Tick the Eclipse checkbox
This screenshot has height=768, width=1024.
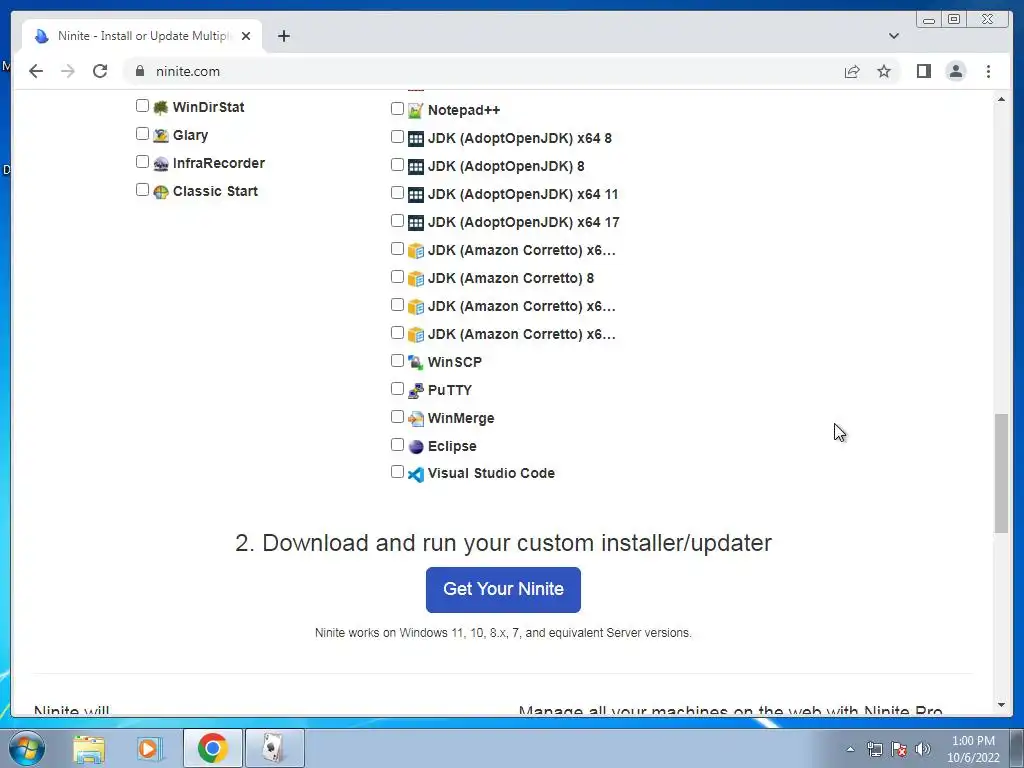pos(397,445)
